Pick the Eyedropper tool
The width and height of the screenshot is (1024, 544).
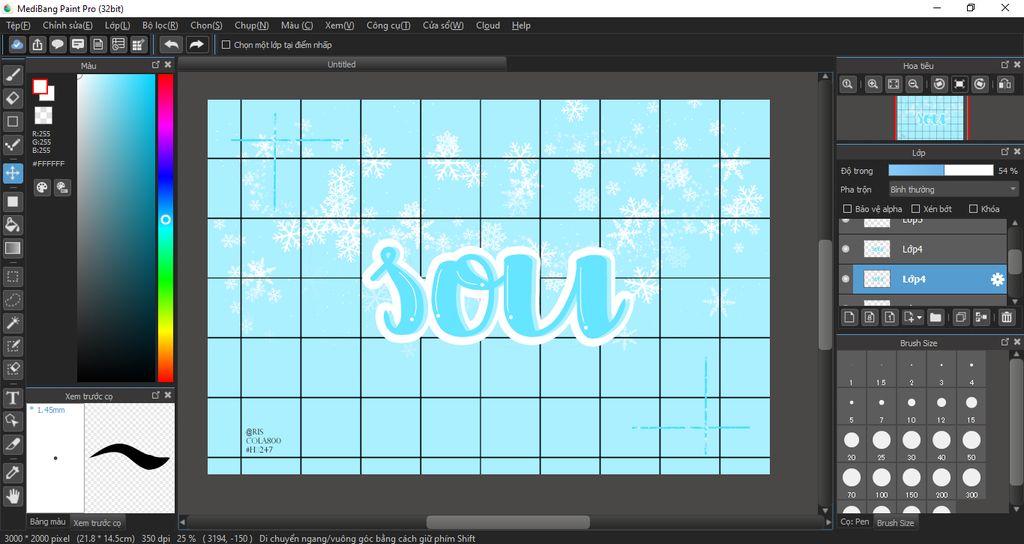12,472
